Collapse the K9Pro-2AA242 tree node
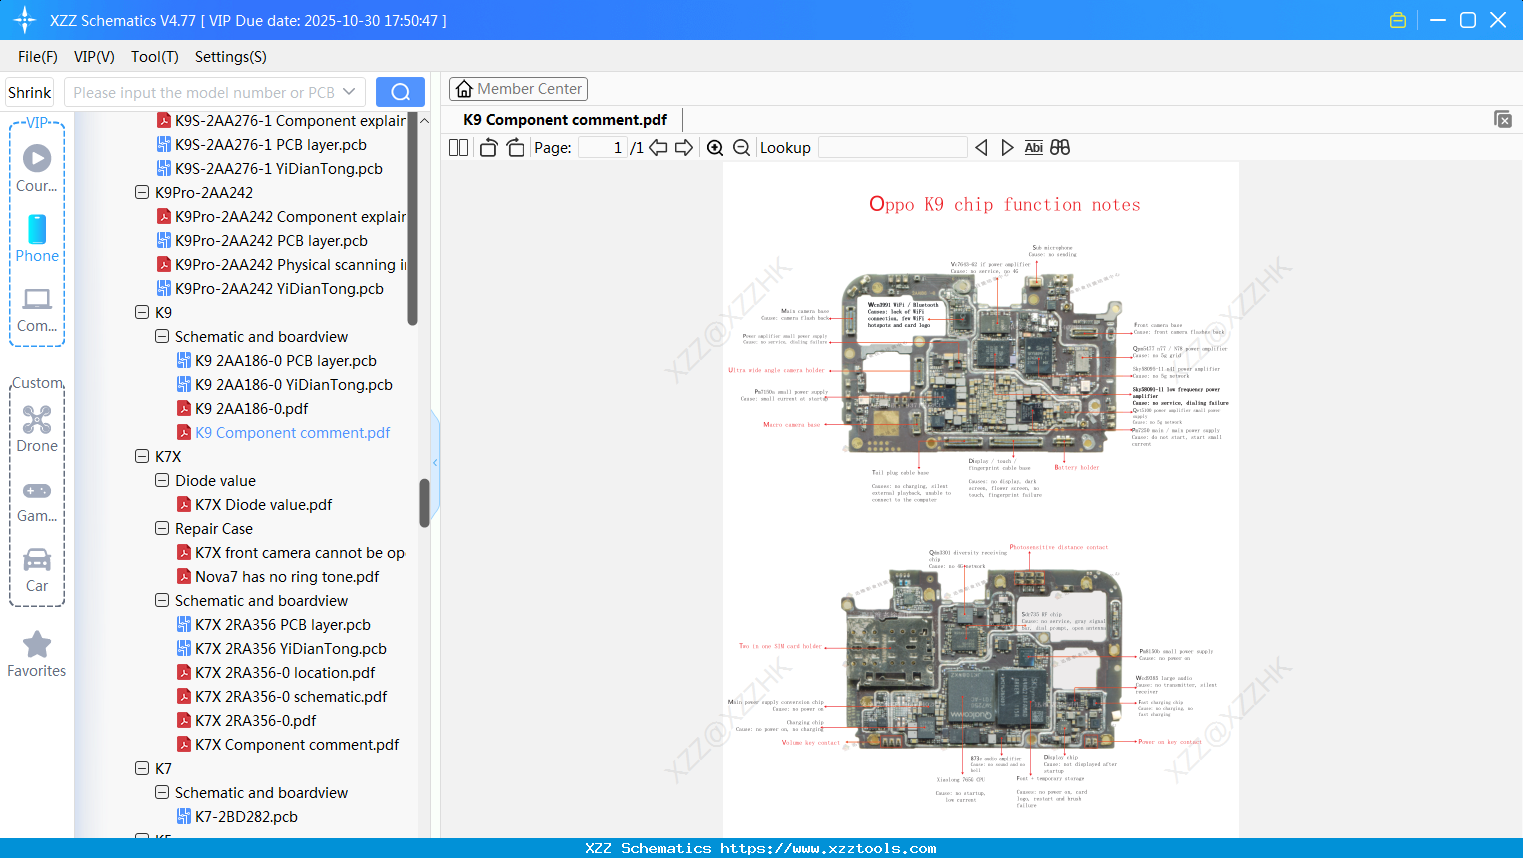This screenshot has height=858, width=1523. (142, 192)
